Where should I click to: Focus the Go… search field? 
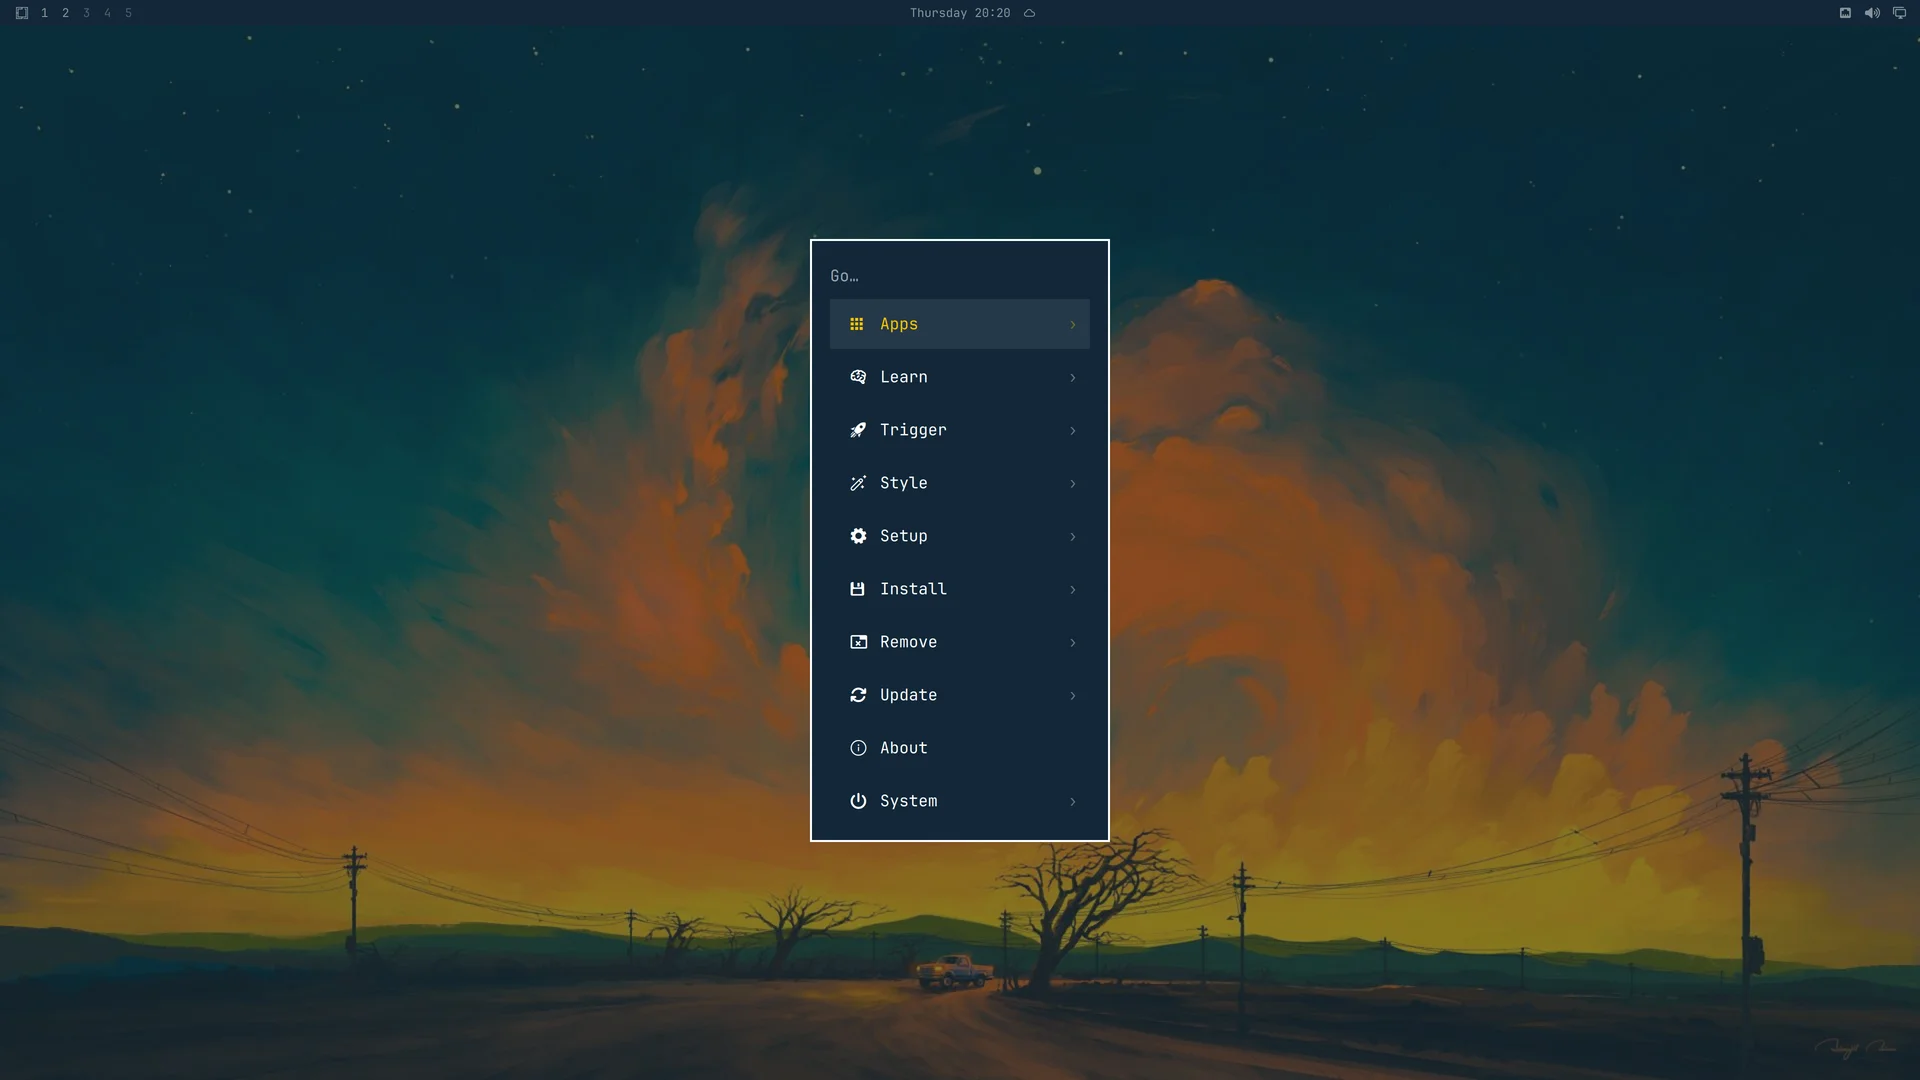point(959,276)
